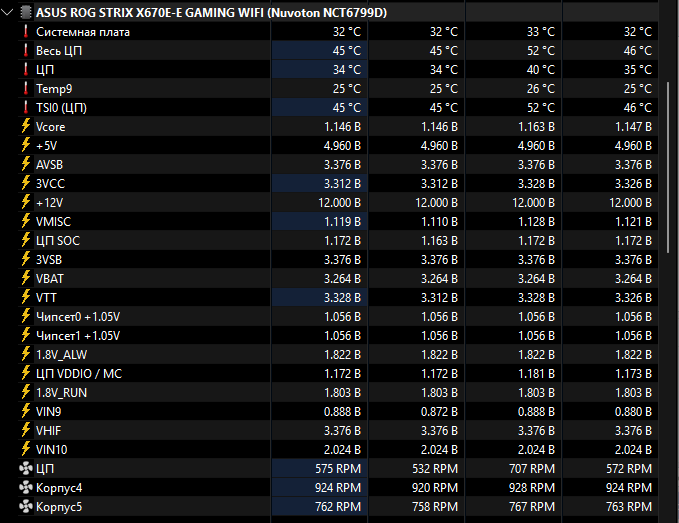Click lightning icon next to ЦП VDDIO / MC

click(26, 373)
